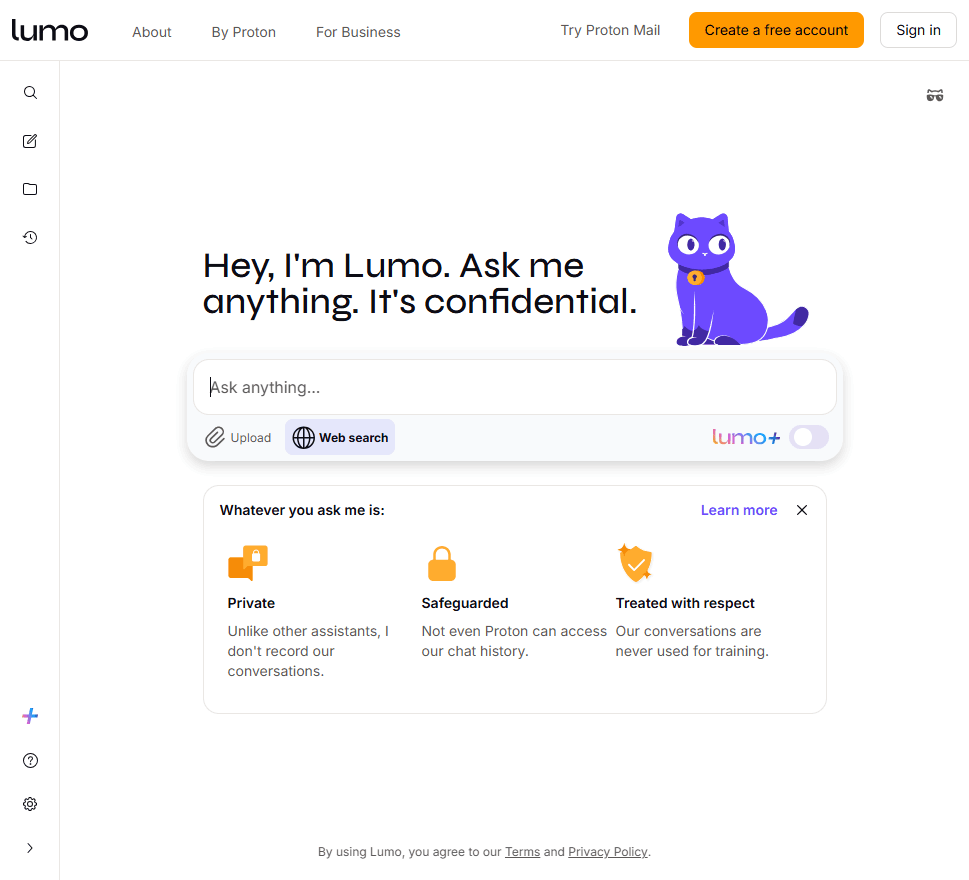Expand the sidebar with the chevron

point(30,847)
